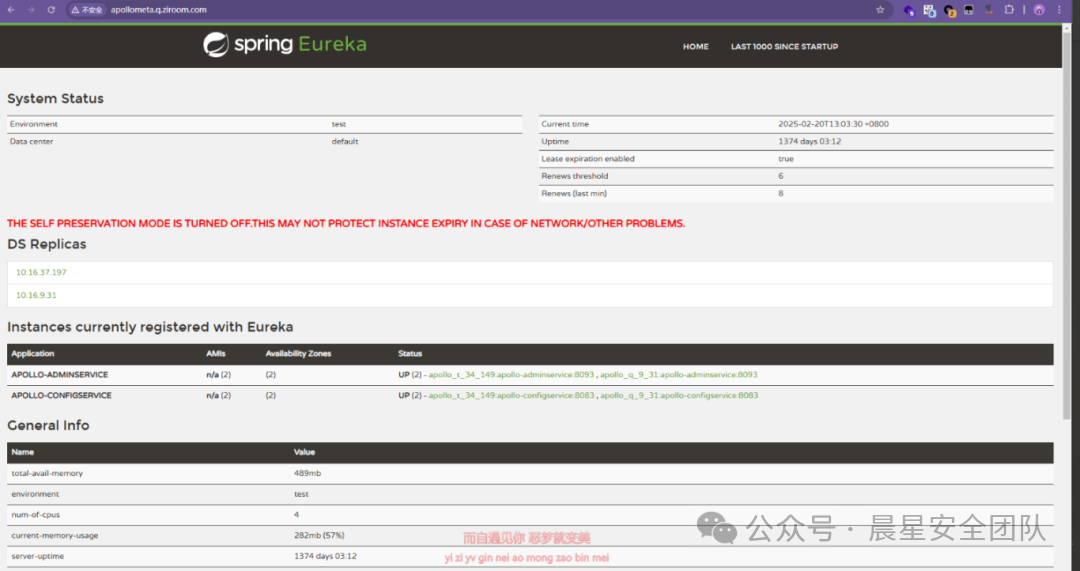Screen dimensions: 1080x571
Task: Open apollo_q_9_31 apollo-configservice:8083 instance link
Action: pos(679,396)
